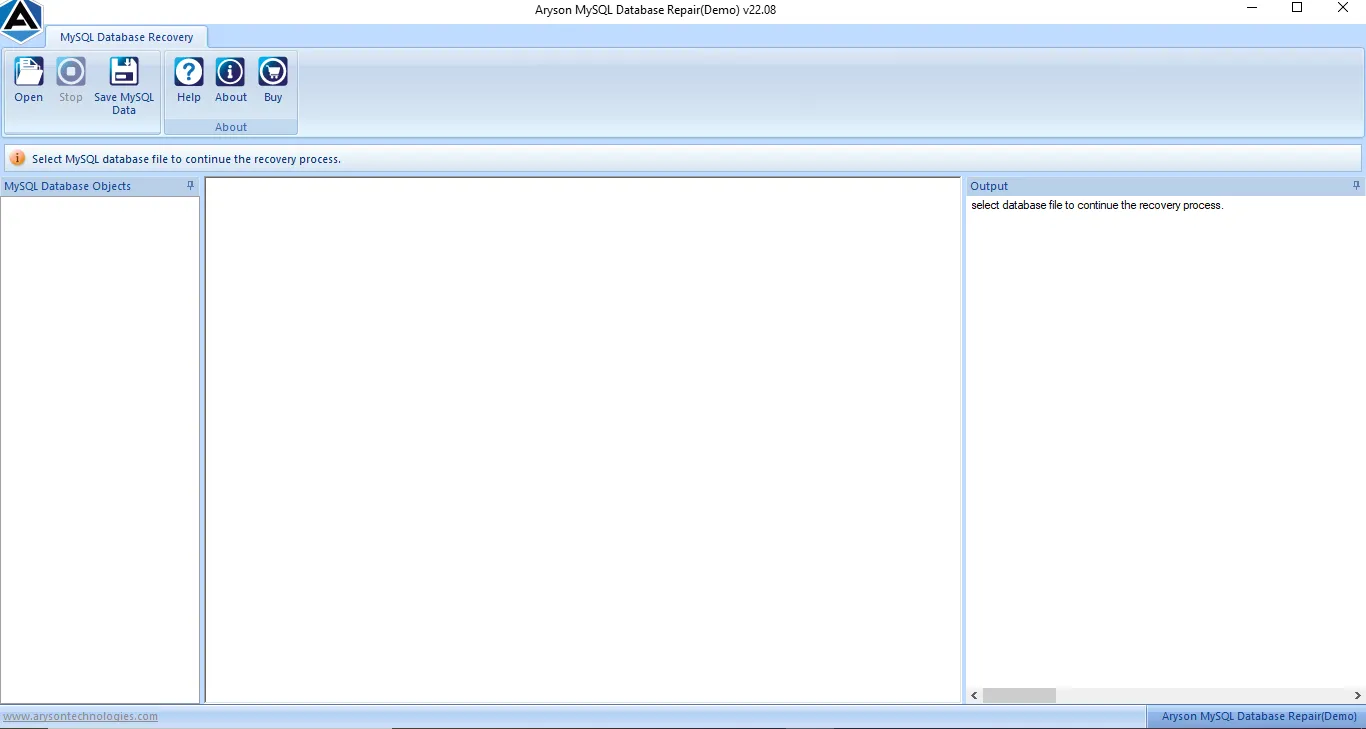Click the Output panel title

[x=989, y=186]
